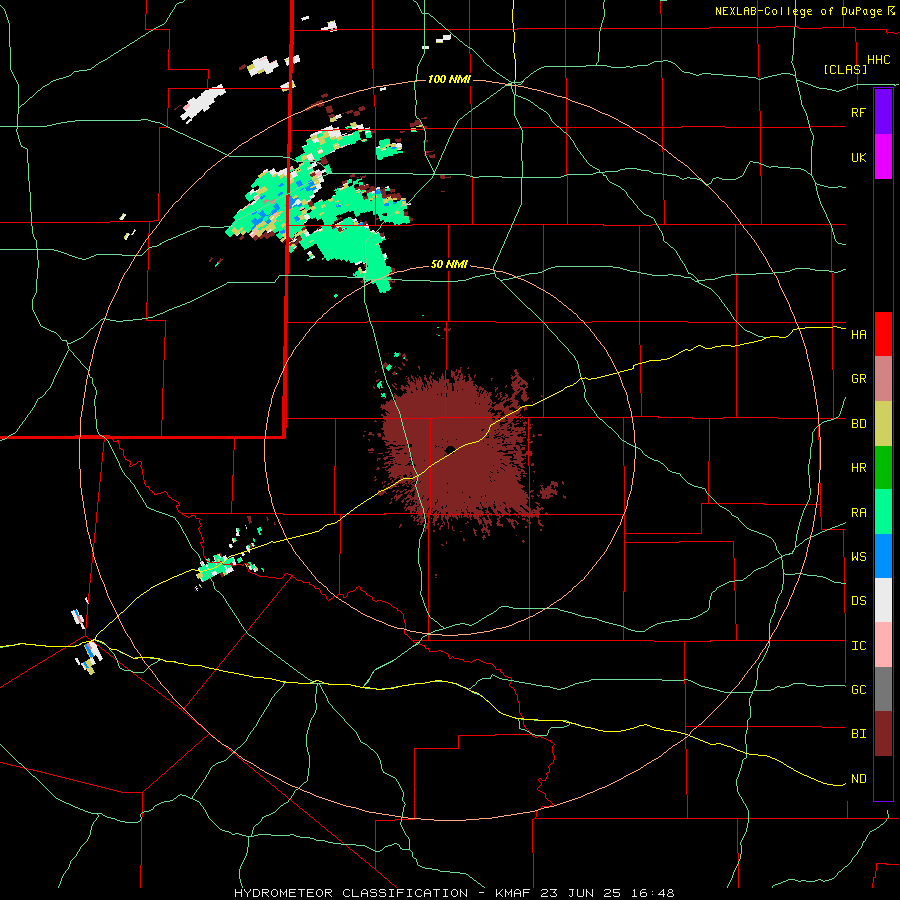Pick the RA light green legend swatch
Image resolution: width=900 pixels, height=900 pixels.
[x=883, y=512]
